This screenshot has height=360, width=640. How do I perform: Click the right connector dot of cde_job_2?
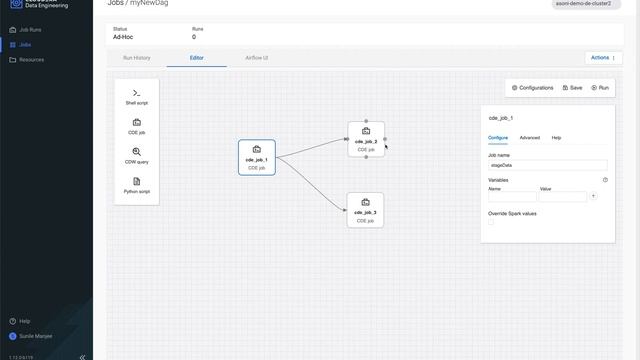385,139
